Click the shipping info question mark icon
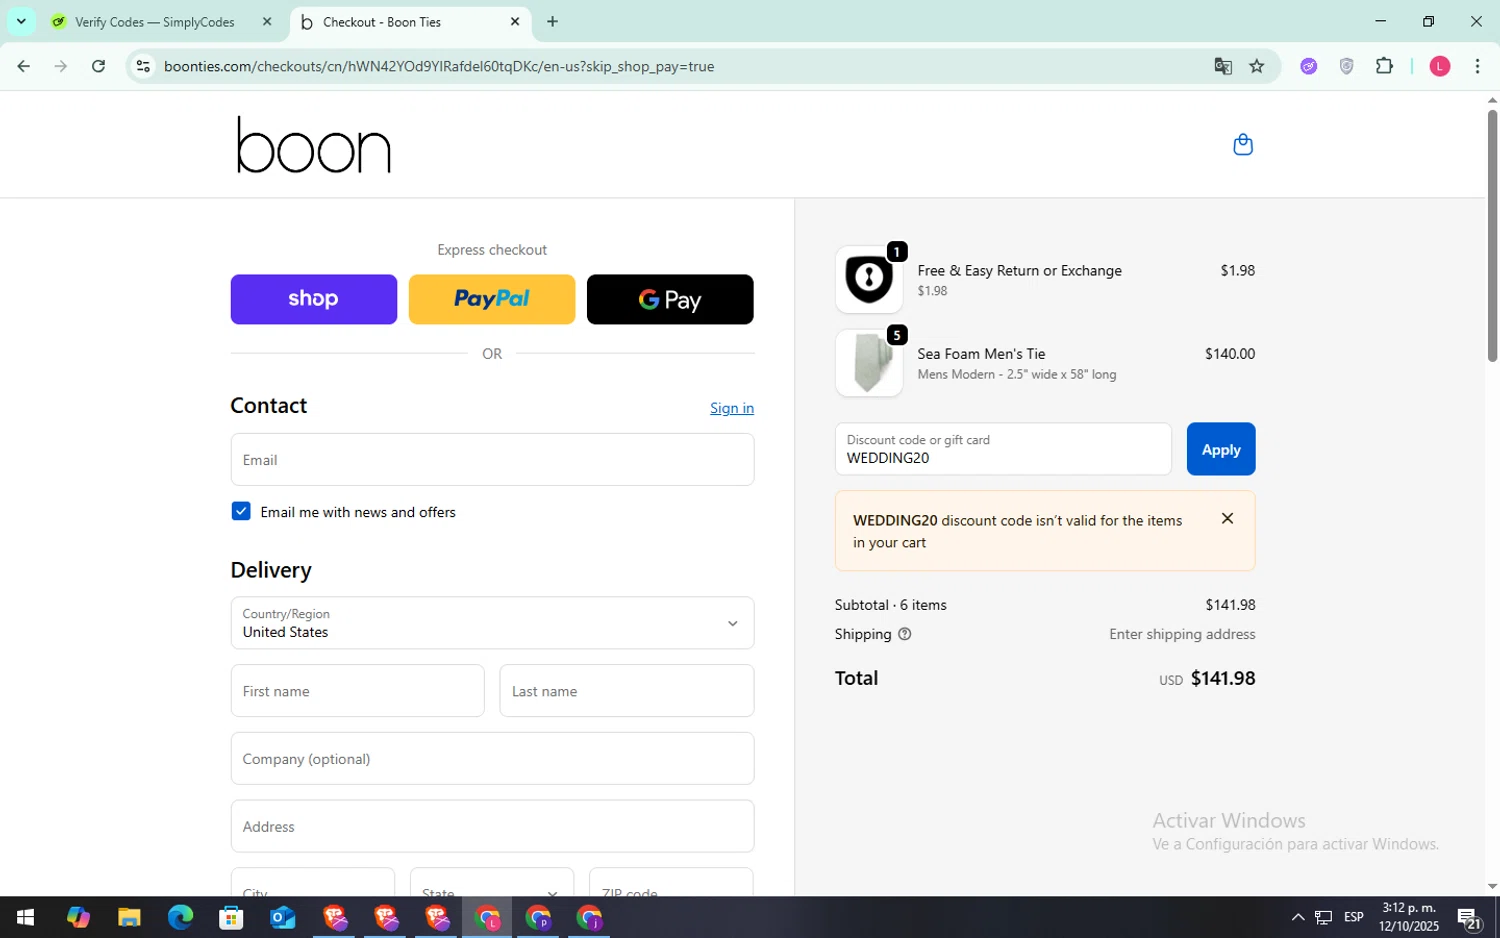Viewport: 1500px width, 938px height. 905,634
